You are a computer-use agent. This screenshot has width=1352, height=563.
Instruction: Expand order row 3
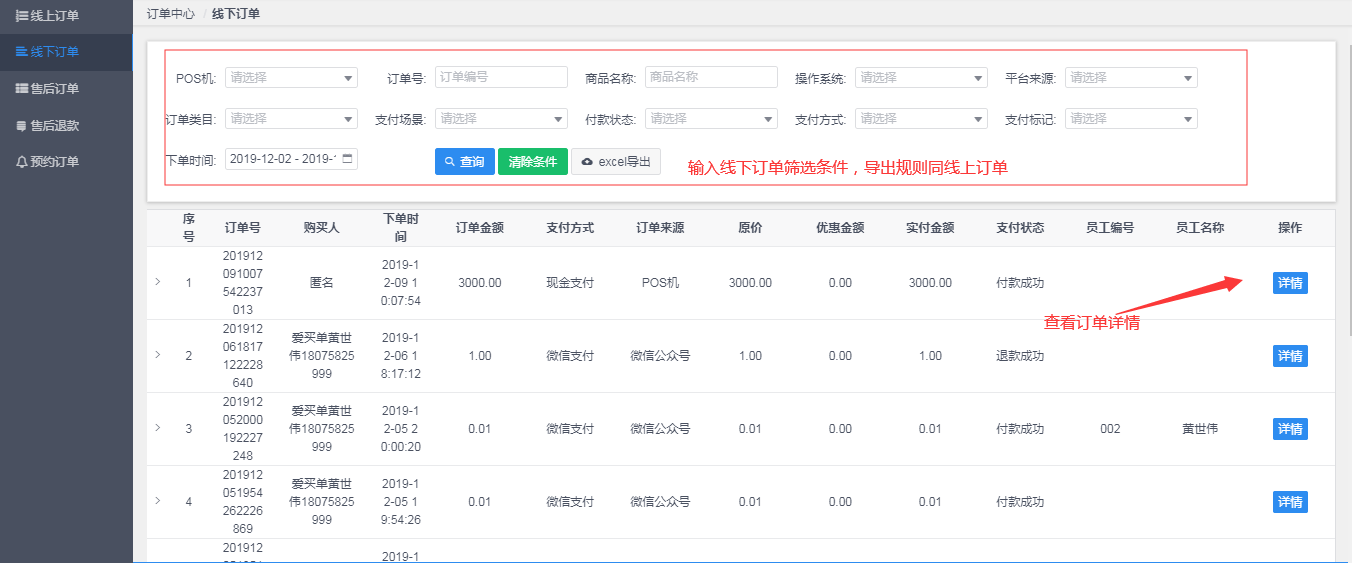point(157,428)
